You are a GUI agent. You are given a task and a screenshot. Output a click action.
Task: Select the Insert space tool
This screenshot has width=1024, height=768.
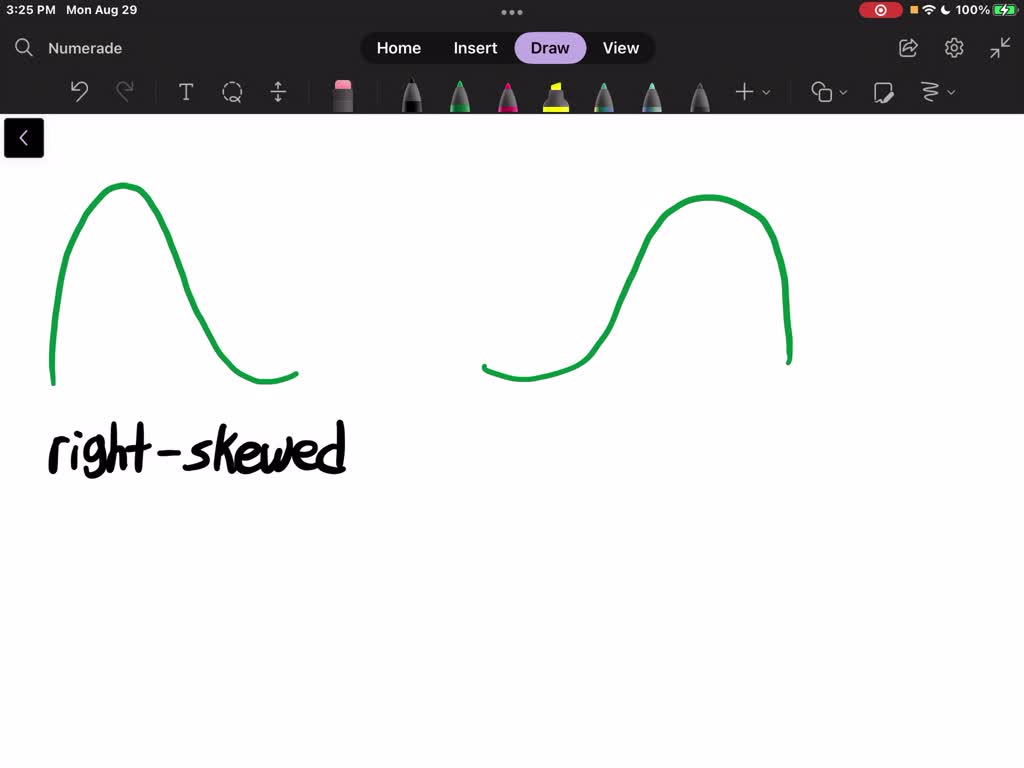coord(278,92)
